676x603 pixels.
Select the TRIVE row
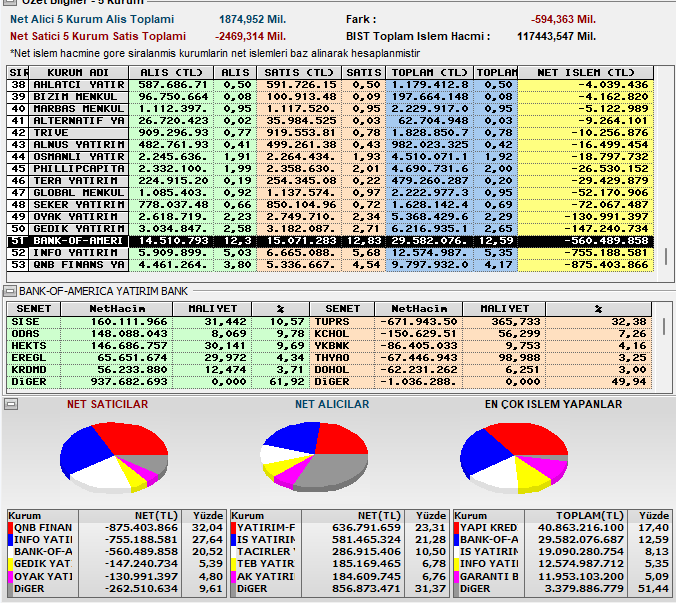(330, 133)
